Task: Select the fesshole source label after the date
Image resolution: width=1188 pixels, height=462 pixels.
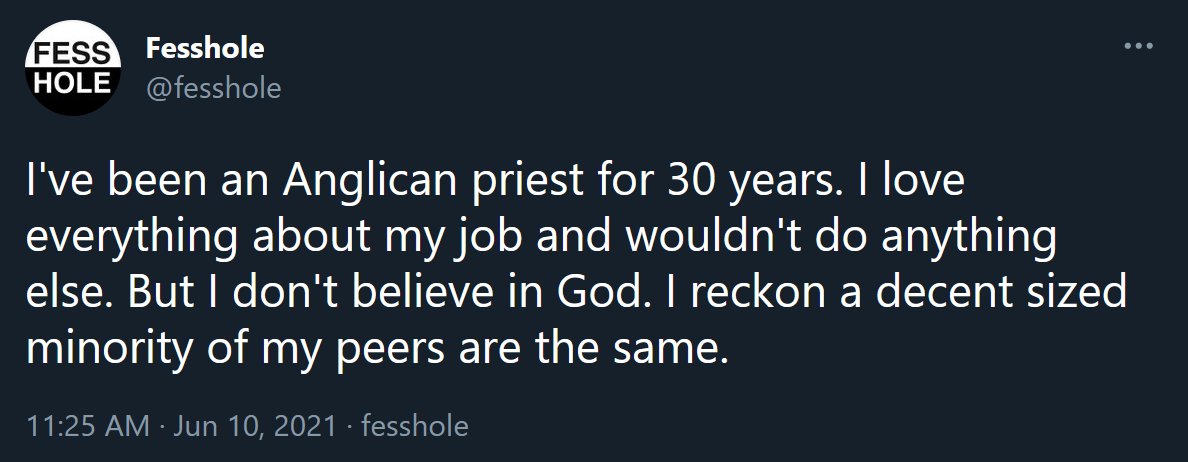Action: point(414,426)
